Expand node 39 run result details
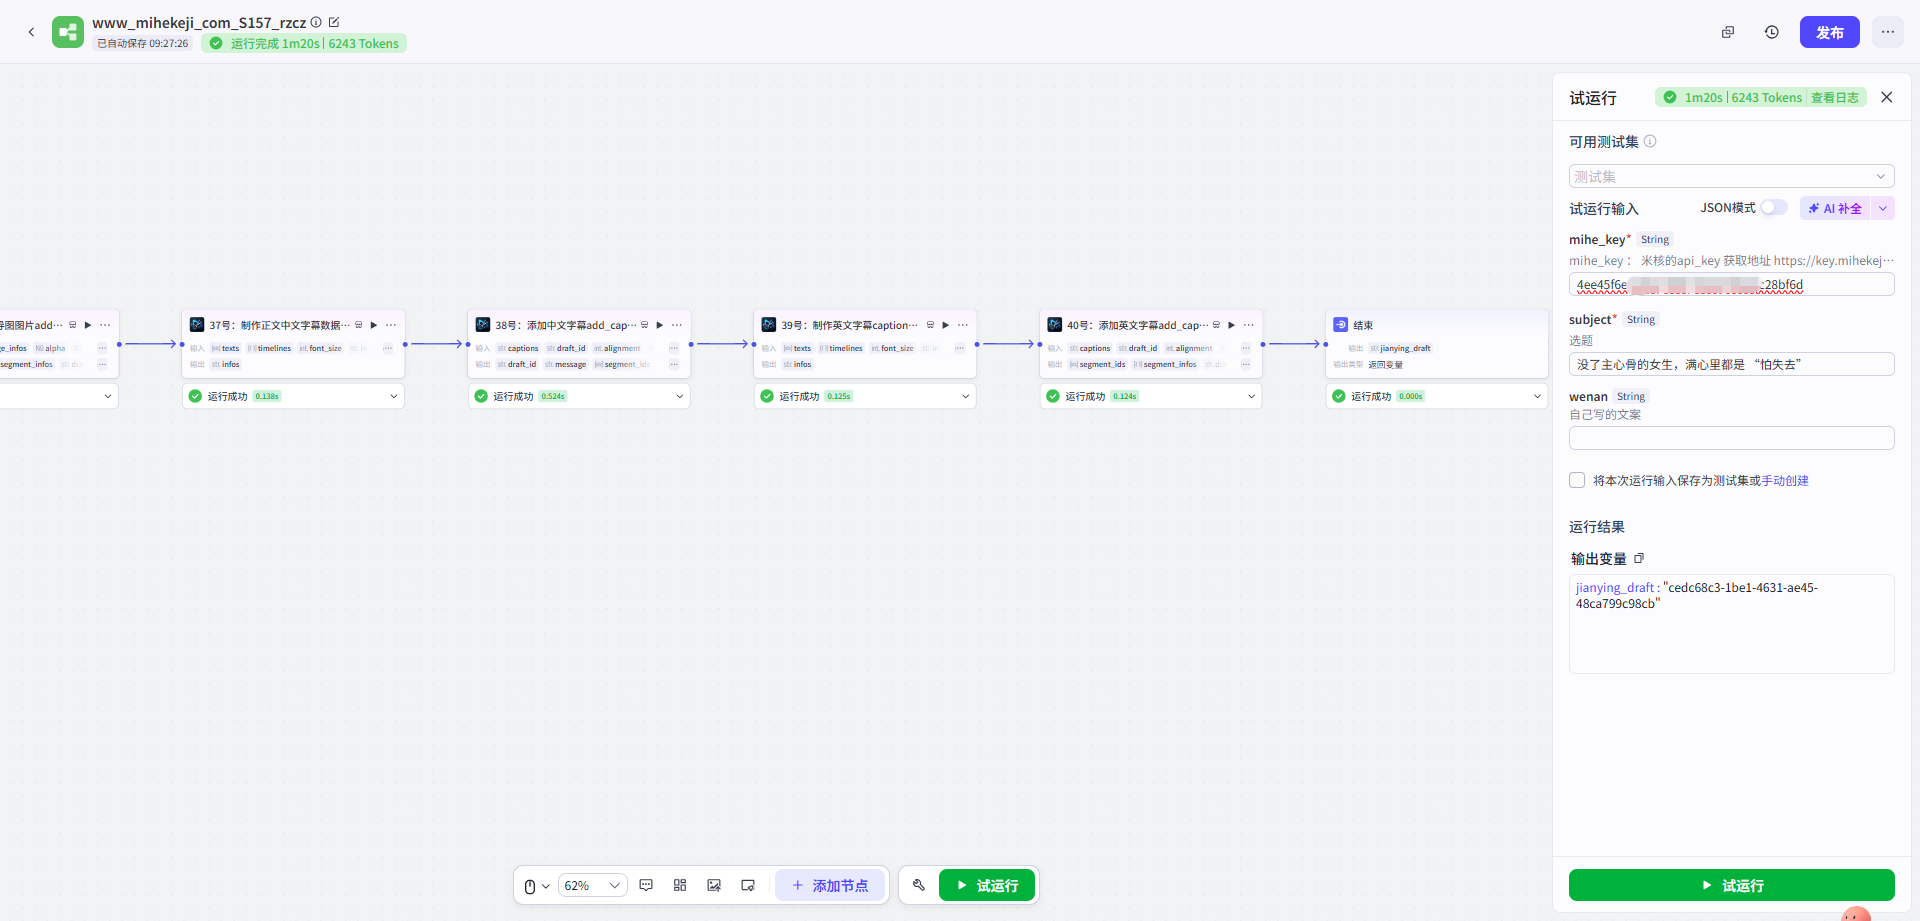This screenshot has height=921, width=1920. tap(965, 396)
